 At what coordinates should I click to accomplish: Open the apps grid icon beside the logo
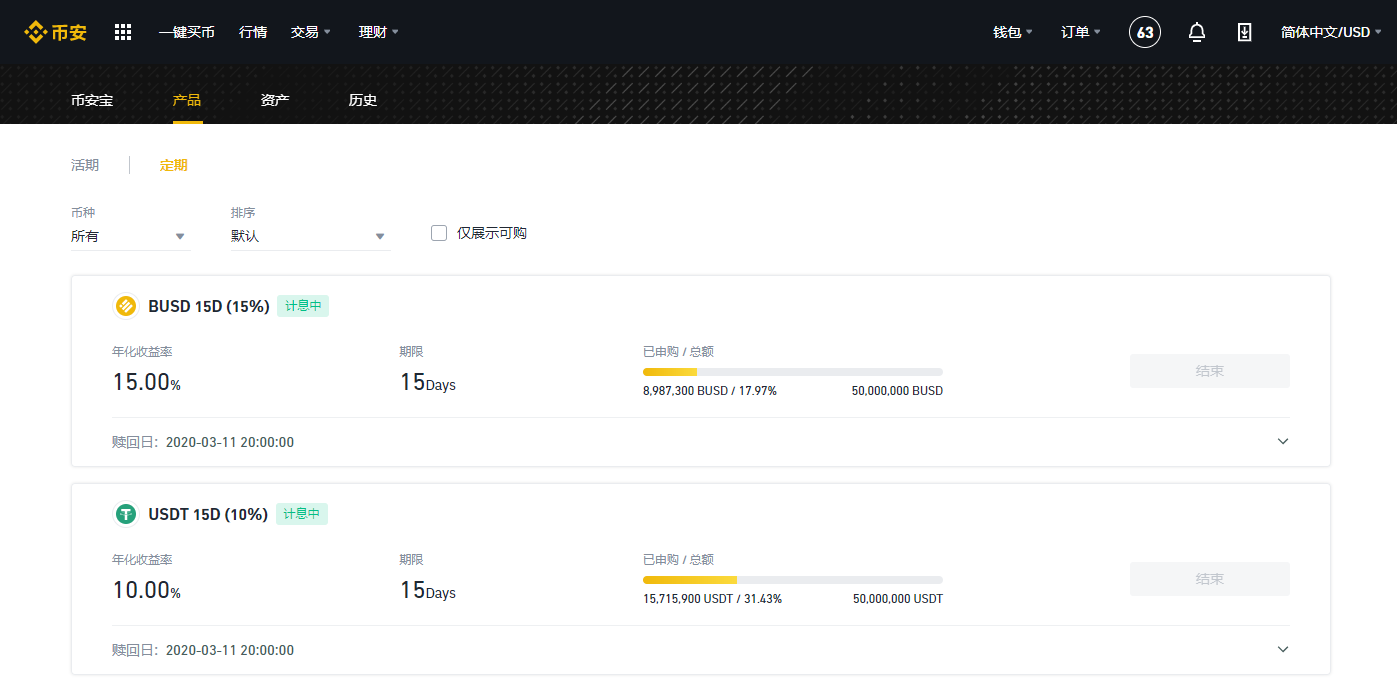[x=122, y=31]
